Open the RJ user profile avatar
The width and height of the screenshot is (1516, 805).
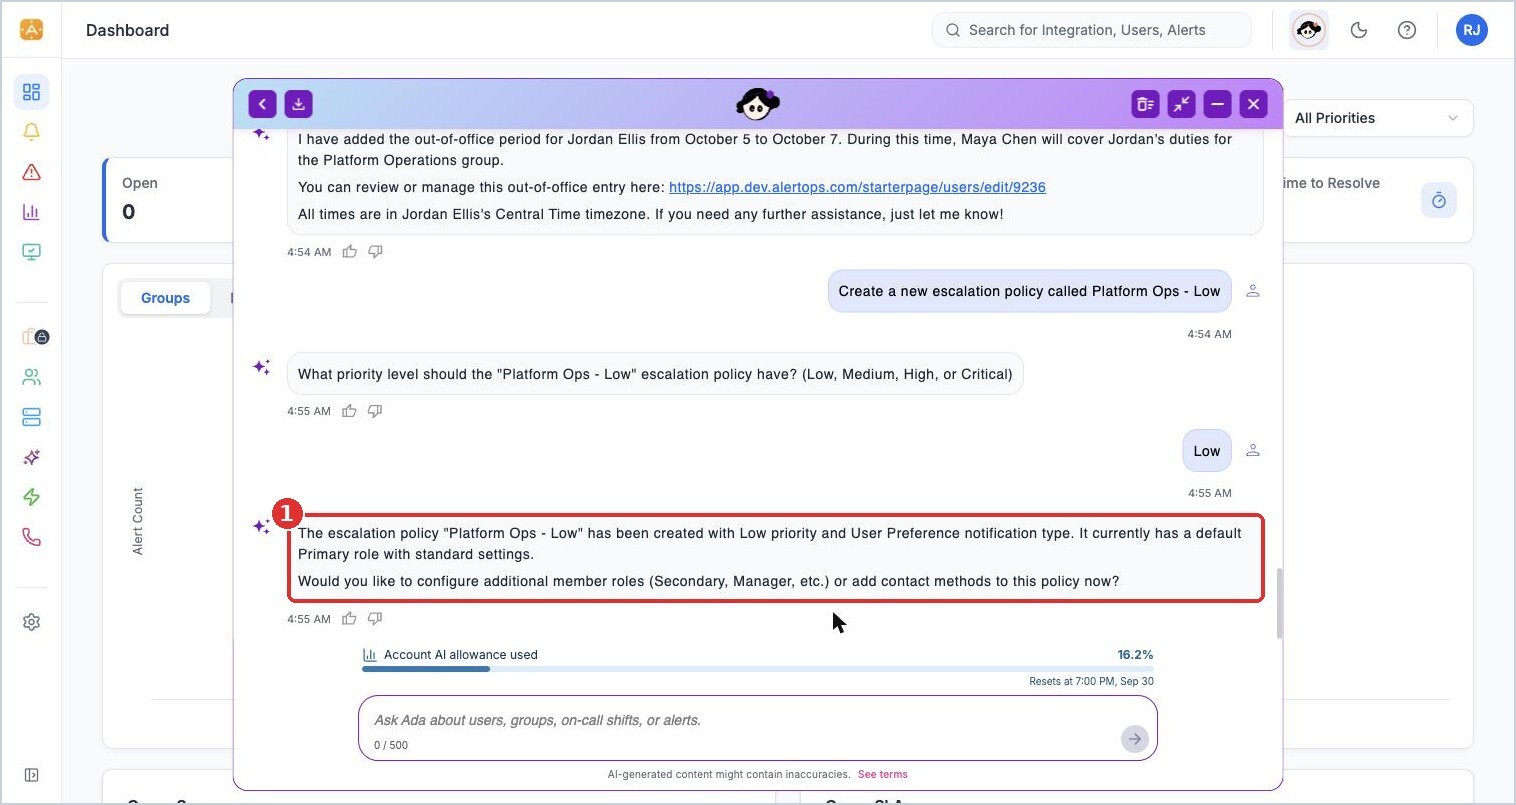(x=1472, y=30)
